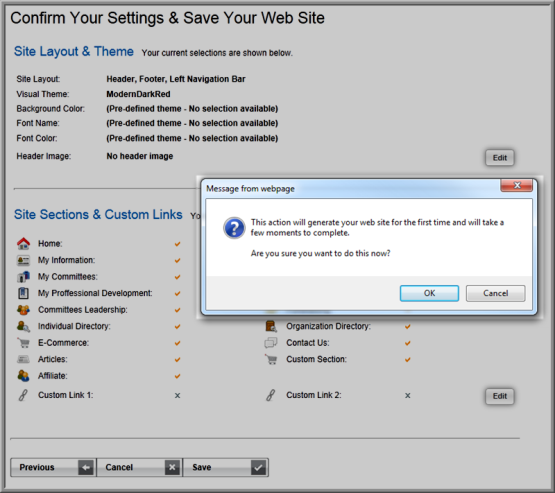The image size is (555, 493).
Task: Click the Contact Us chat icon
Action: (271, 343)
